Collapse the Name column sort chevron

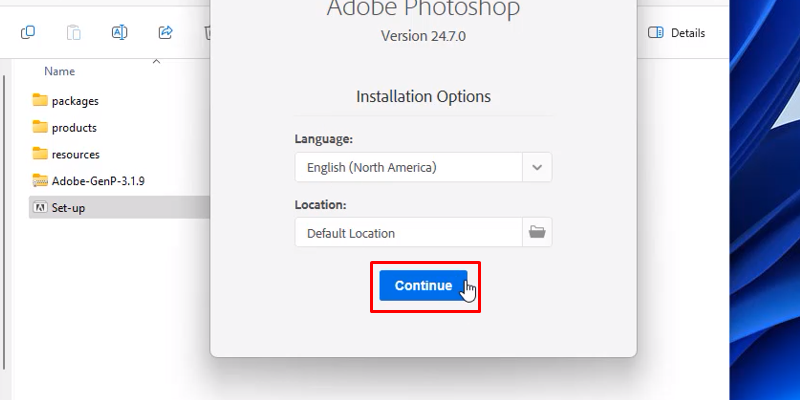(156, 62)
